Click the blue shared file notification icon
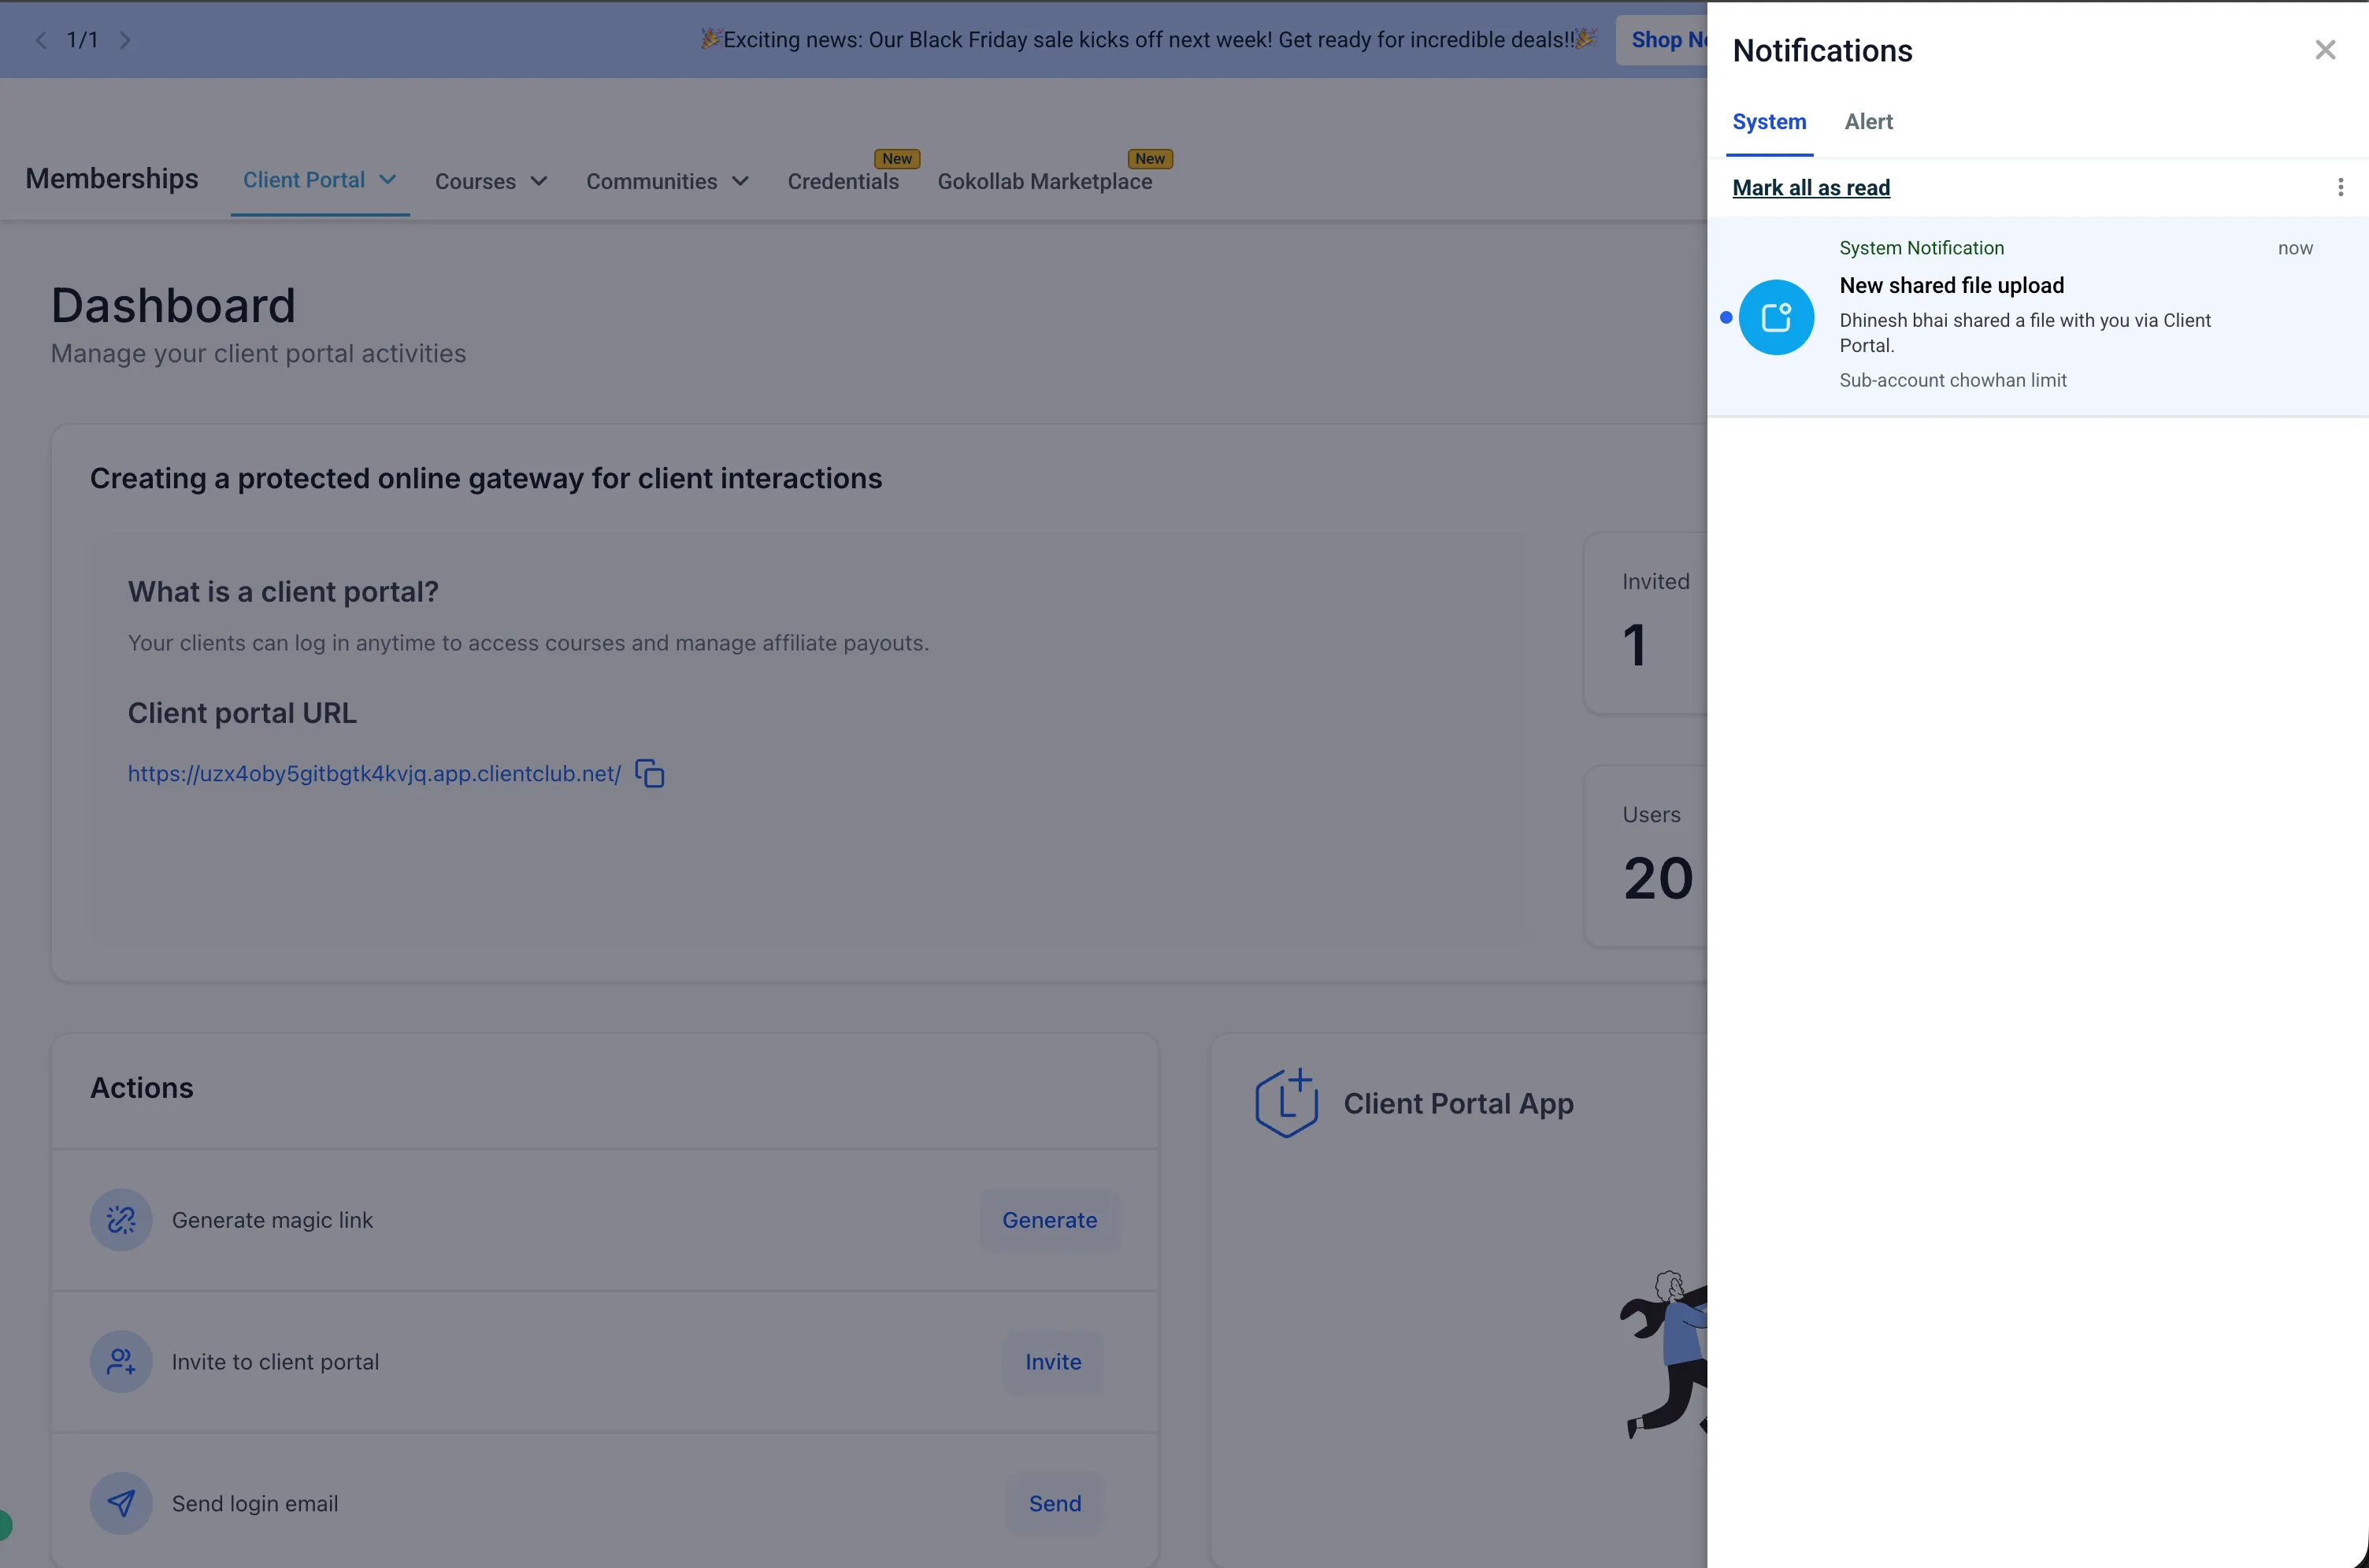The width and height of the screenshot is (2369, 1568). 1776,317
